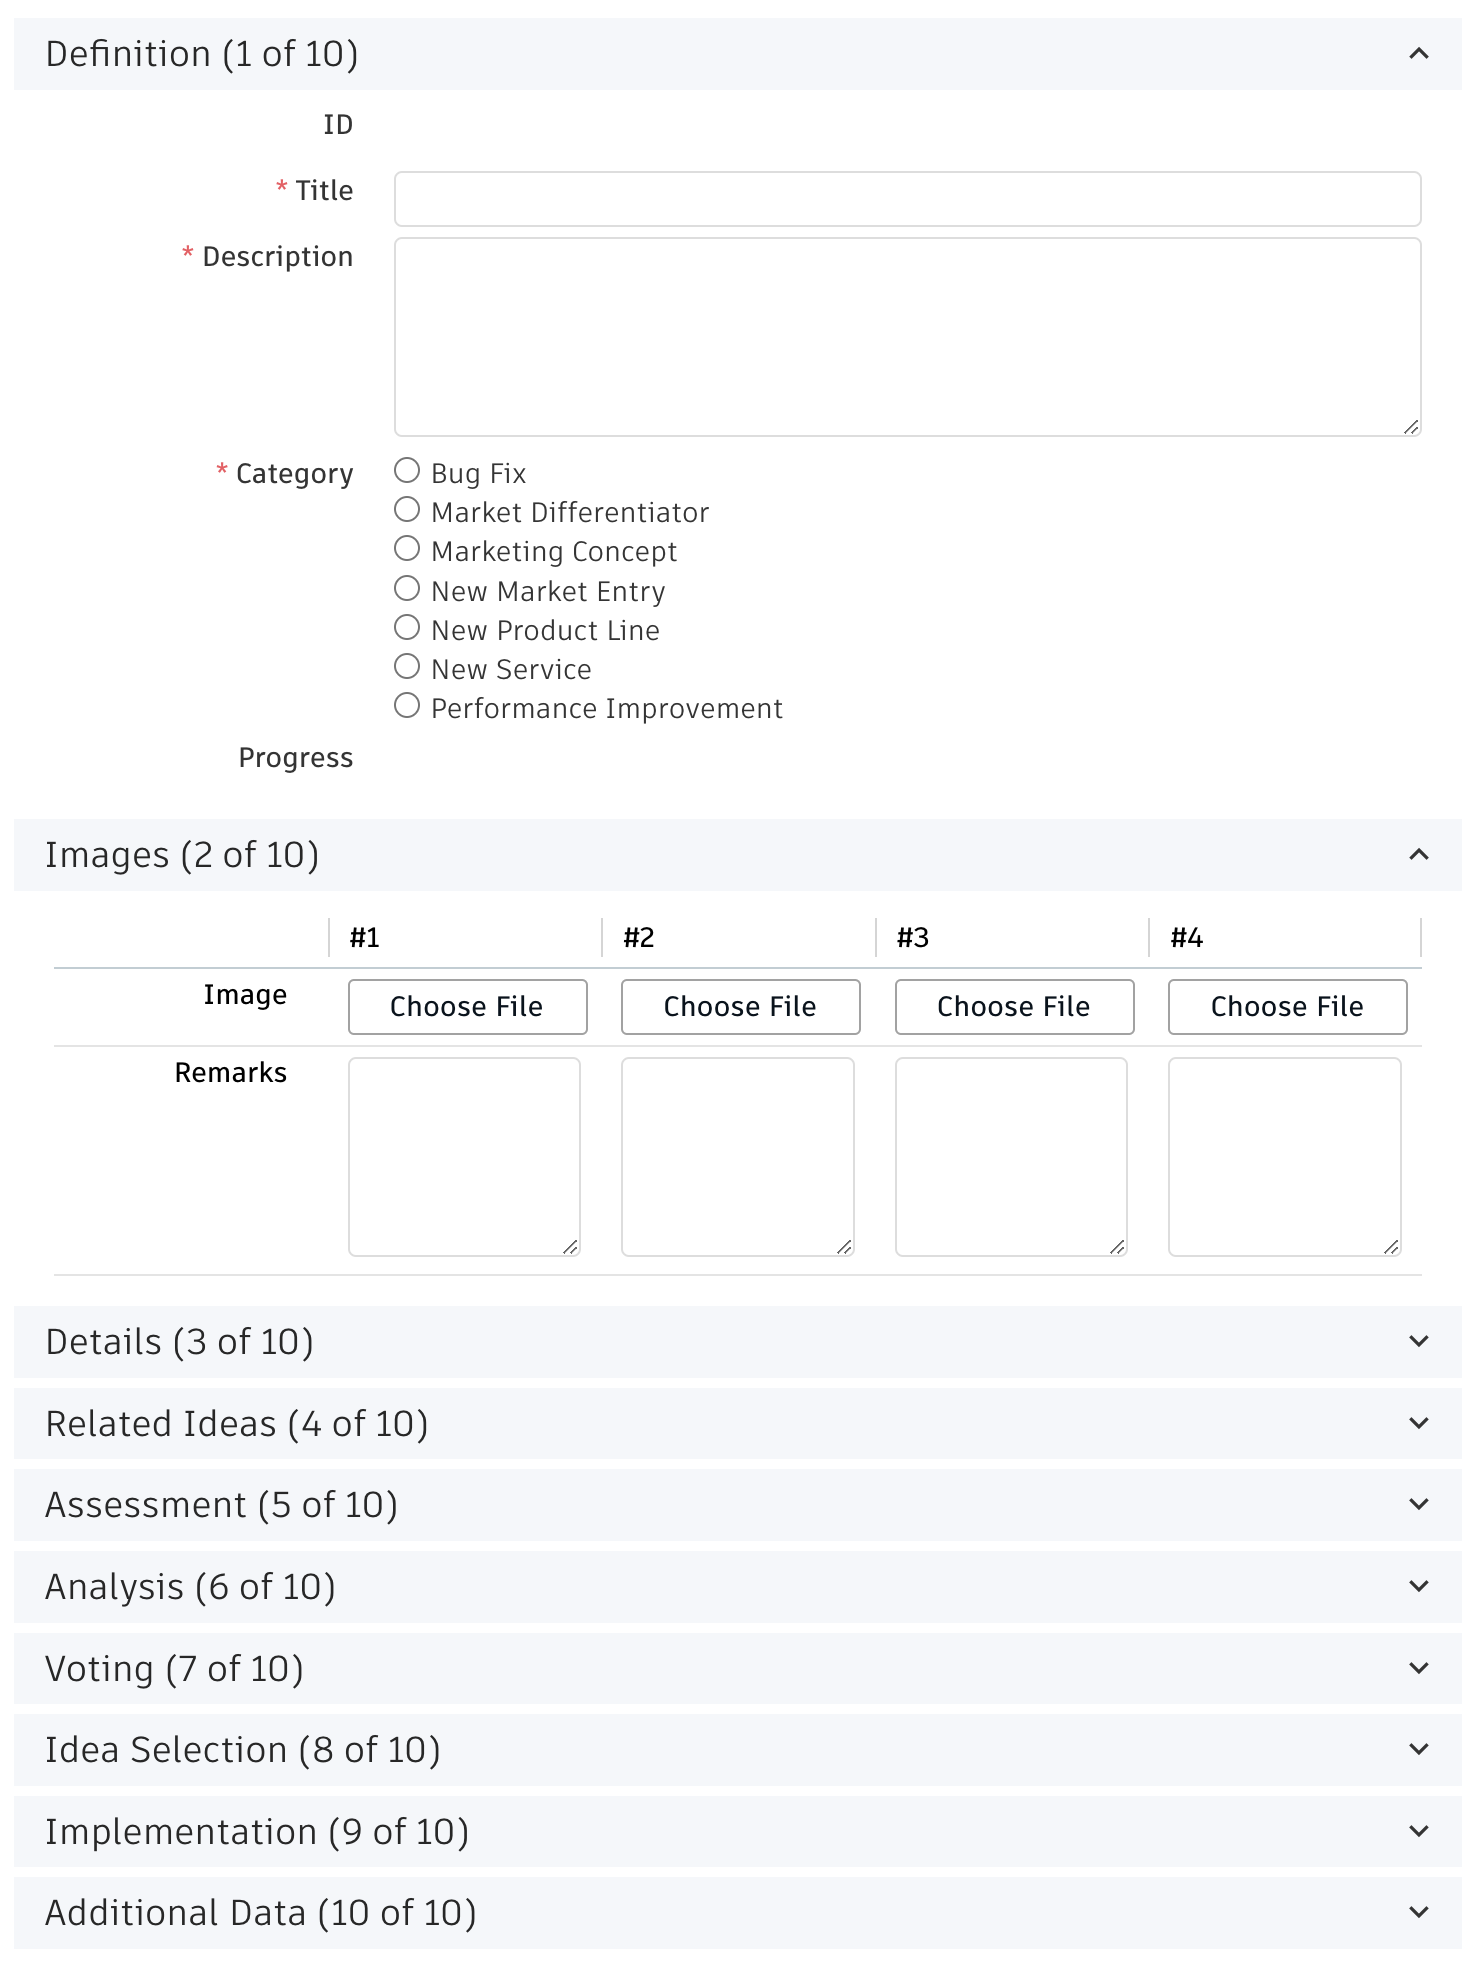Screen dimensions: 1476x1964
Task: Click the Assessment (5 of 10) heading
Action: click(x=221, y=1504)
